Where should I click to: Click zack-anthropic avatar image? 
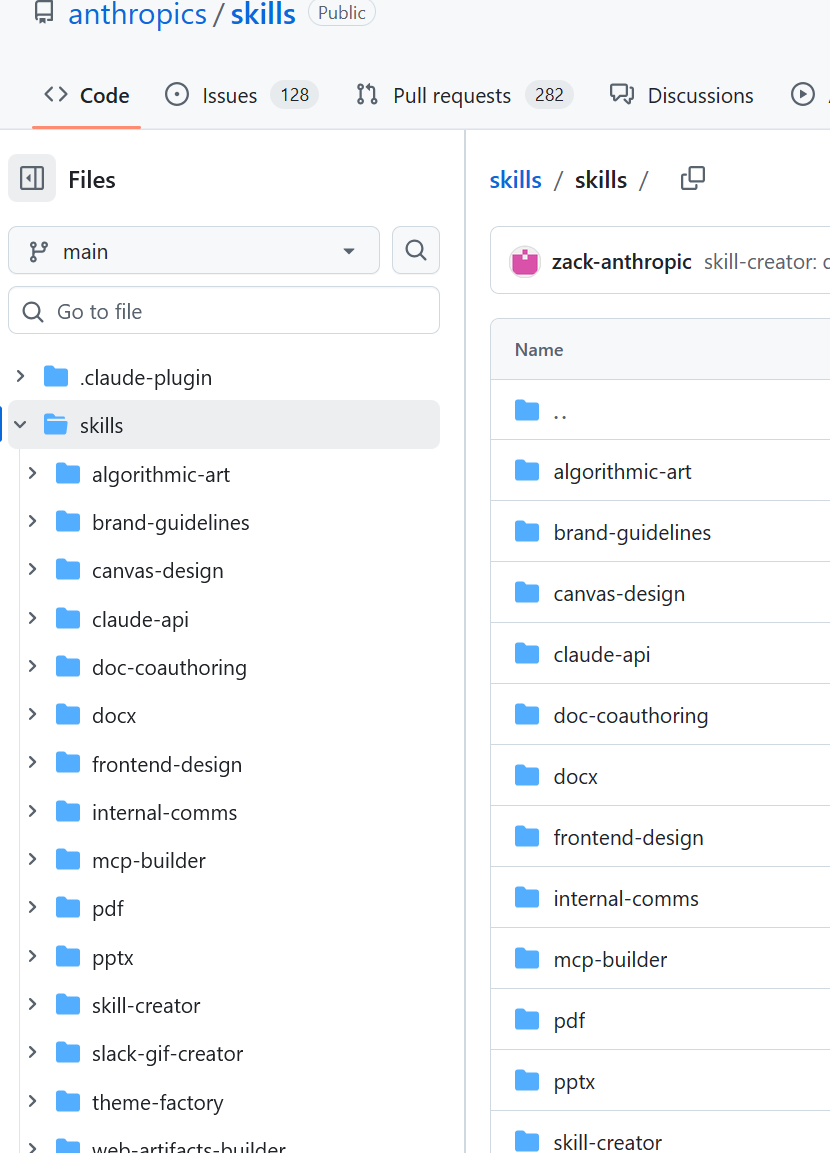525,262
